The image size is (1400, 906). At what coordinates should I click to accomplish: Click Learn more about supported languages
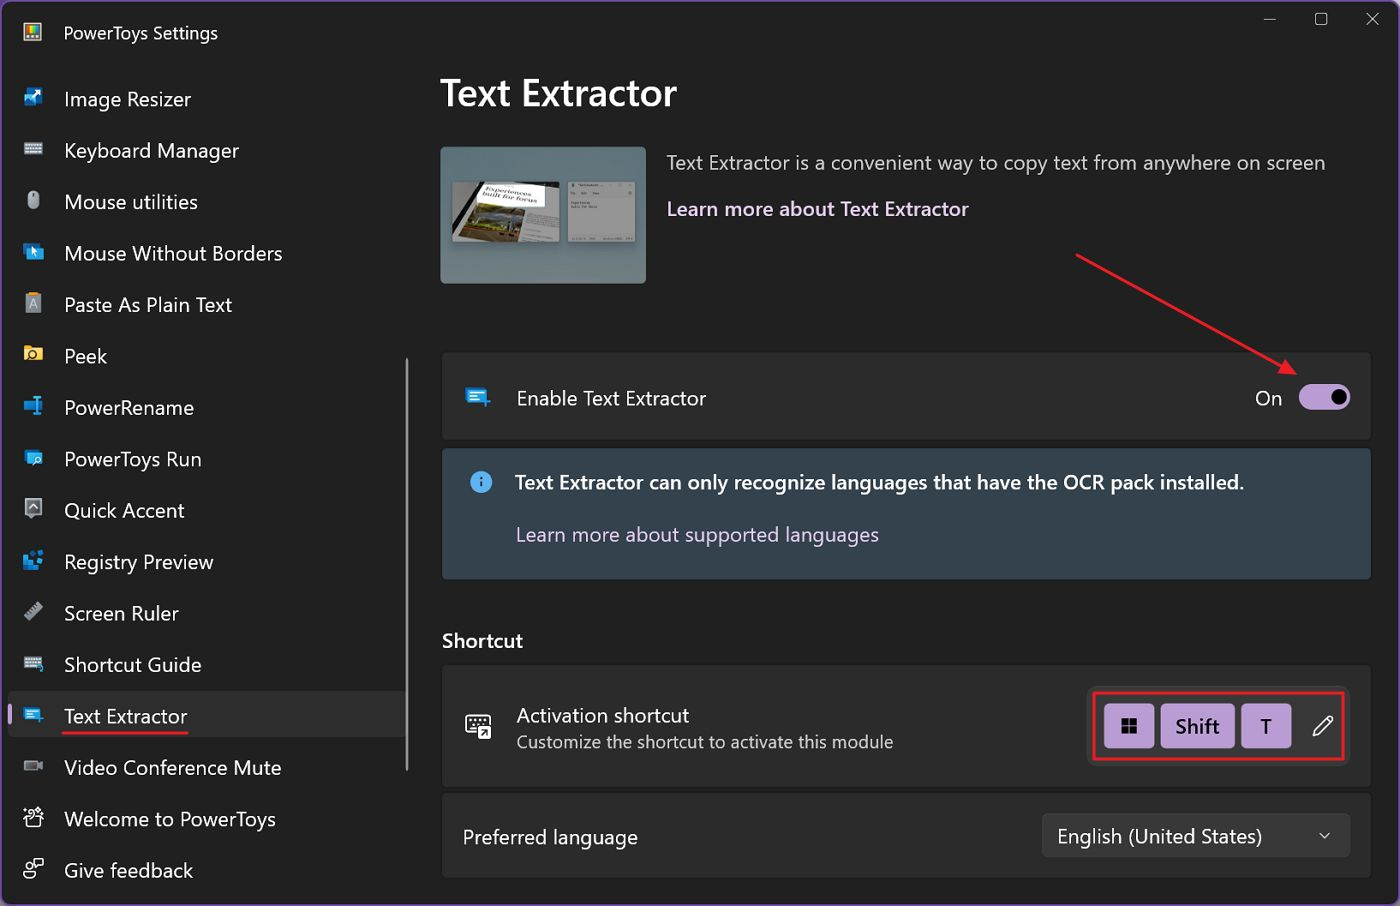tap(697, 534)
